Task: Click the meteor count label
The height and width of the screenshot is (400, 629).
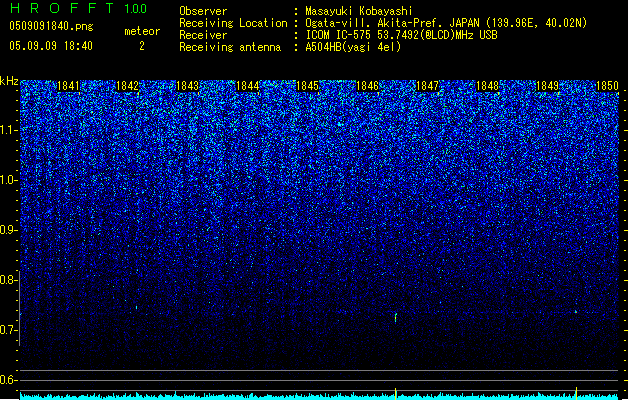Action: 142,31
